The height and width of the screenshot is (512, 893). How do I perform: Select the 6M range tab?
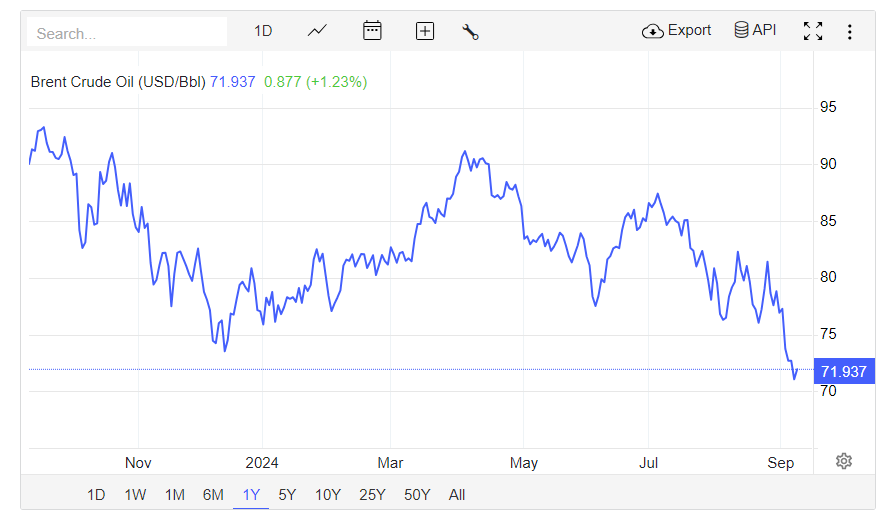[x=213, y=495]
